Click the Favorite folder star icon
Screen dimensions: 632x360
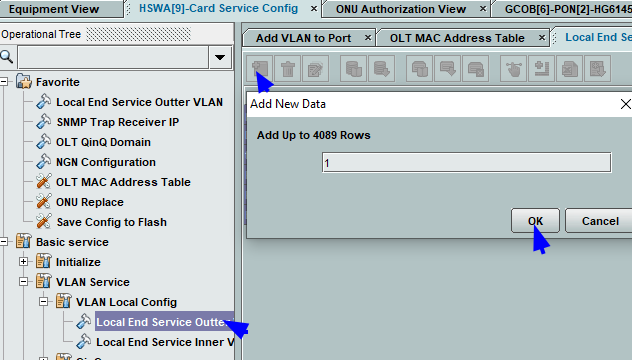[x=24, y=81]
